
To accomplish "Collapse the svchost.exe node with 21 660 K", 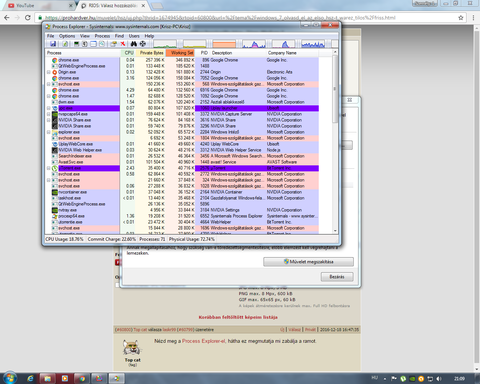I will 49,180.
